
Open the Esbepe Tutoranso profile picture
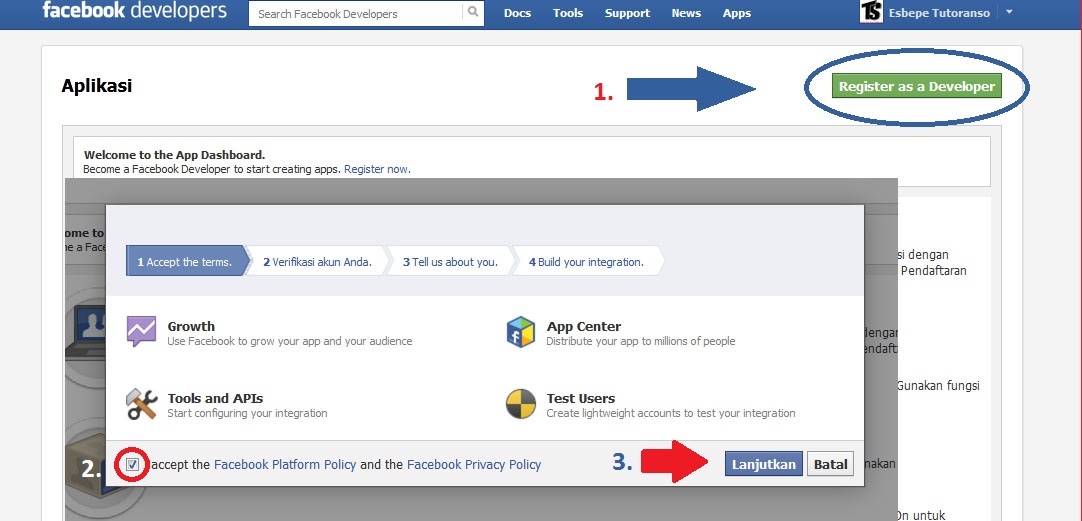pos(872,12)
